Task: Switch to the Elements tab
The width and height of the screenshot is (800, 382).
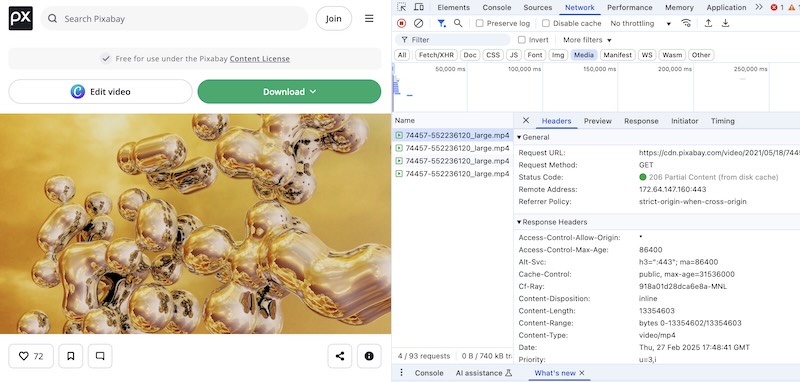Action: coord(454,7)
